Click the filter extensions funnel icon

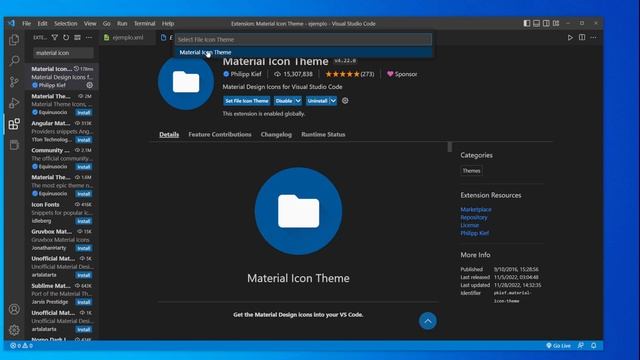(x=55, y=38)
